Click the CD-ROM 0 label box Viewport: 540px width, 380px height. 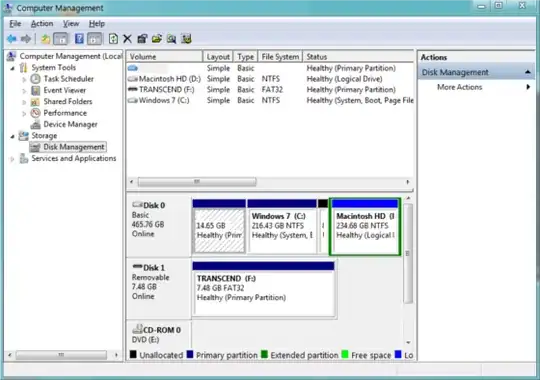coord(159,334)
